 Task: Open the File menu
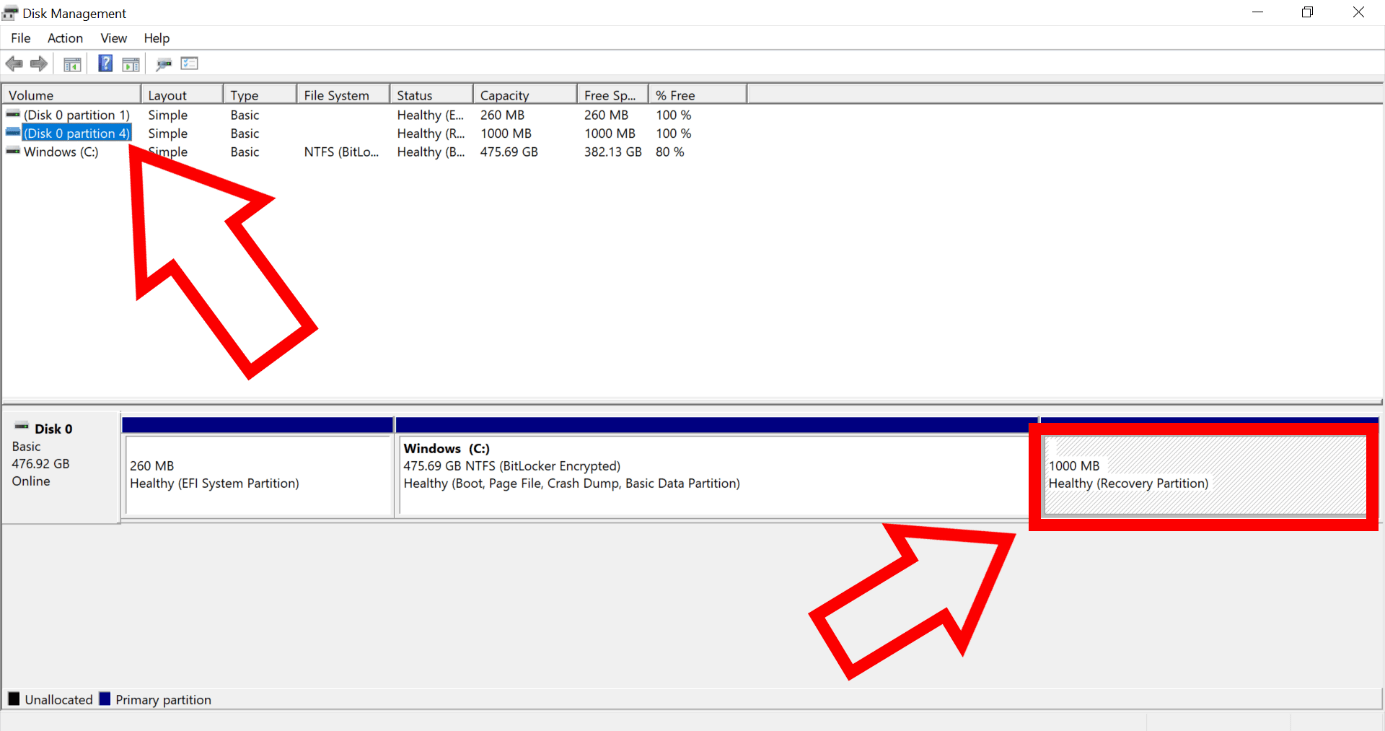coord(20,38)
